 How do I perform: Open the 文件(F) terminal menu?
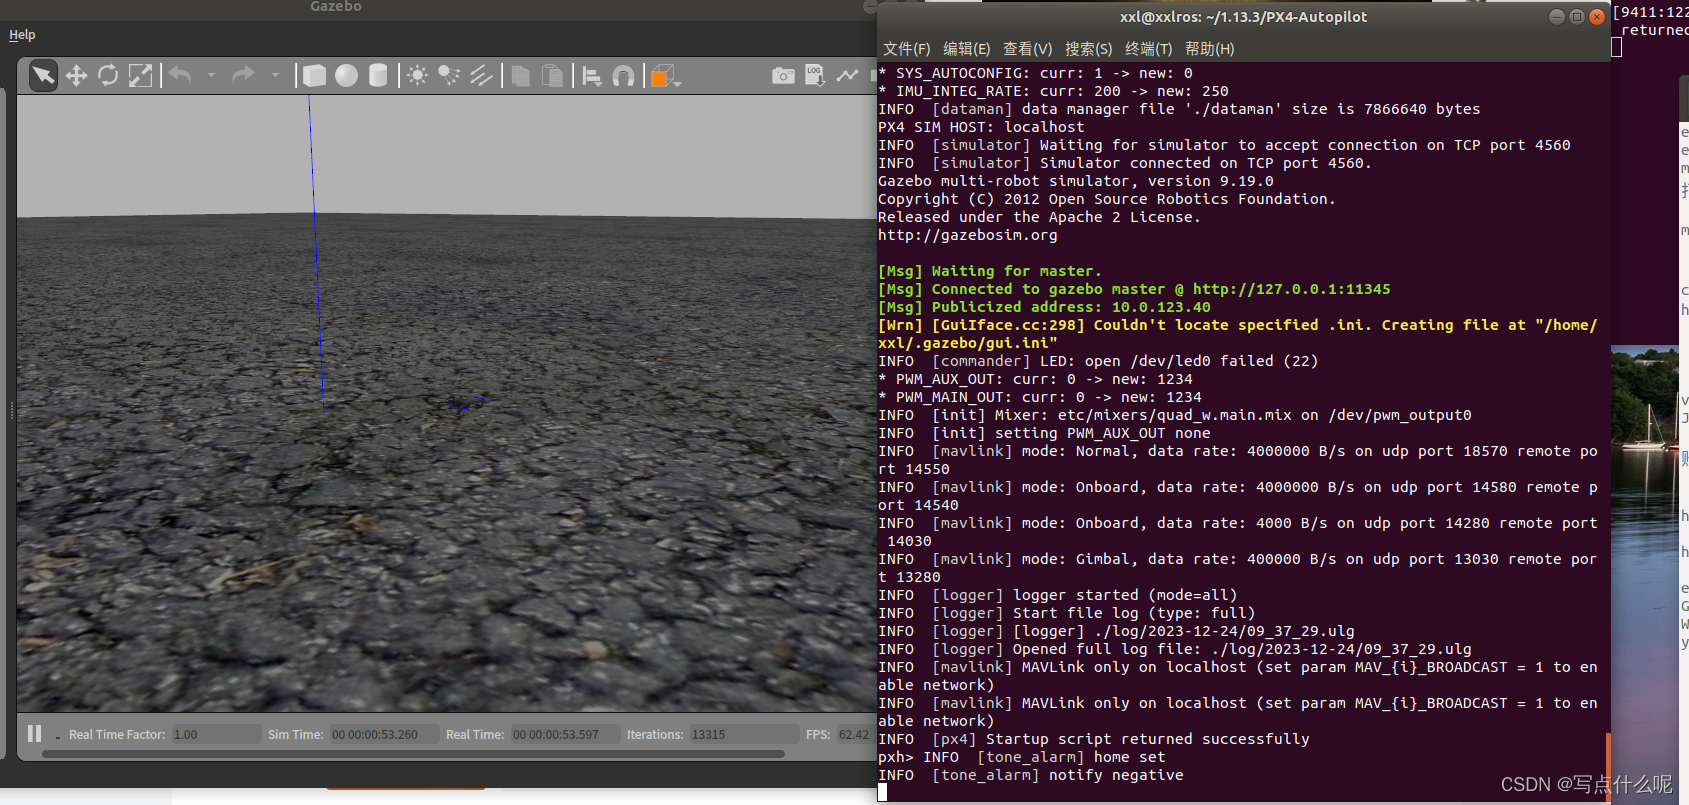pyautogui.click(x=906, y=48)
